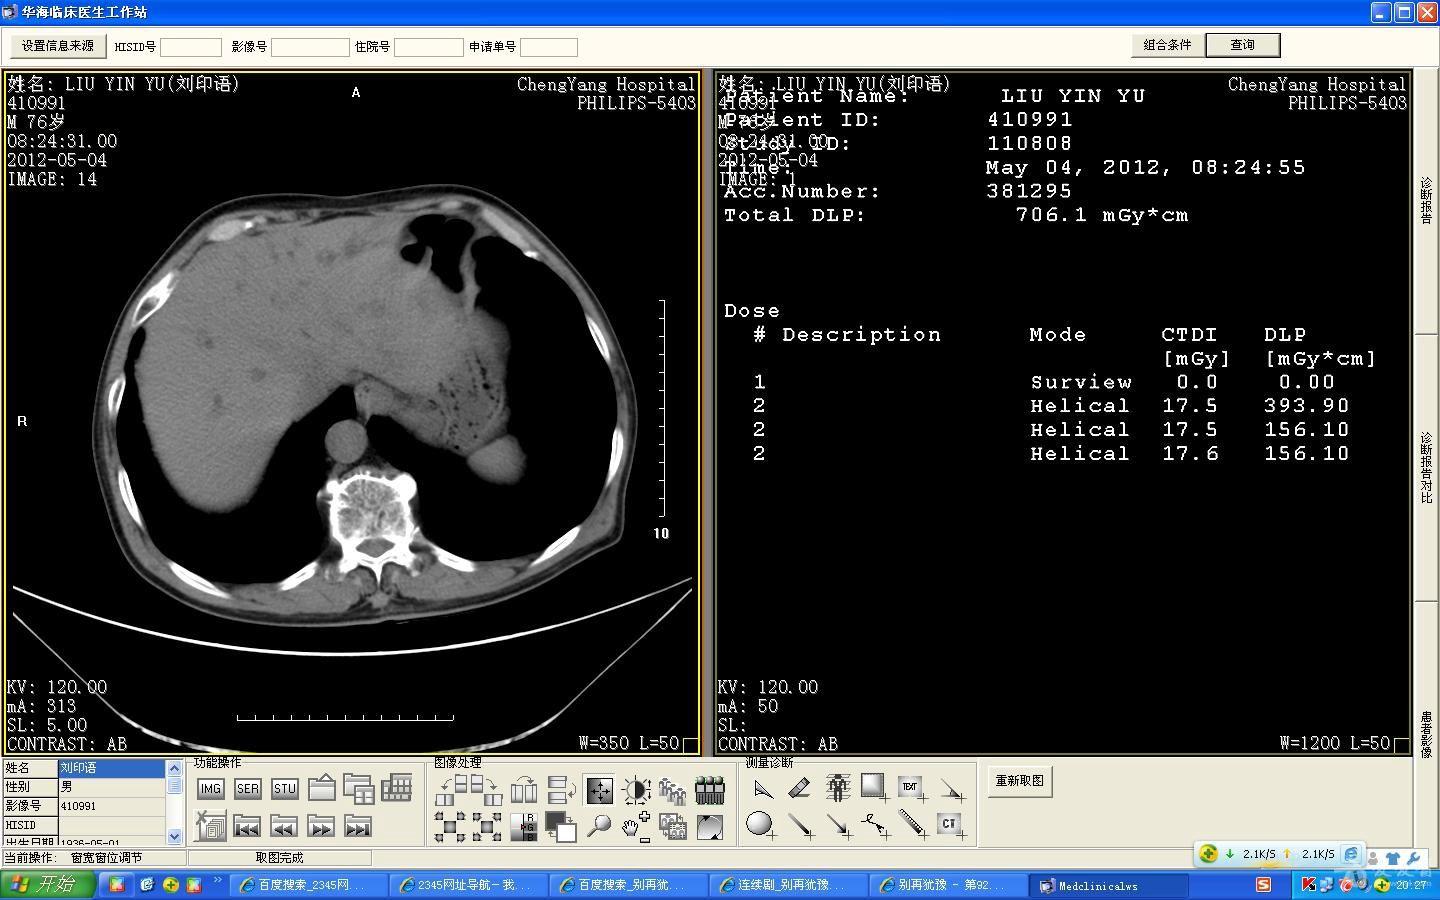Click the 查询 search button
The height and width of the screenshot is (900, 1440).
(x=1243, y=45)
